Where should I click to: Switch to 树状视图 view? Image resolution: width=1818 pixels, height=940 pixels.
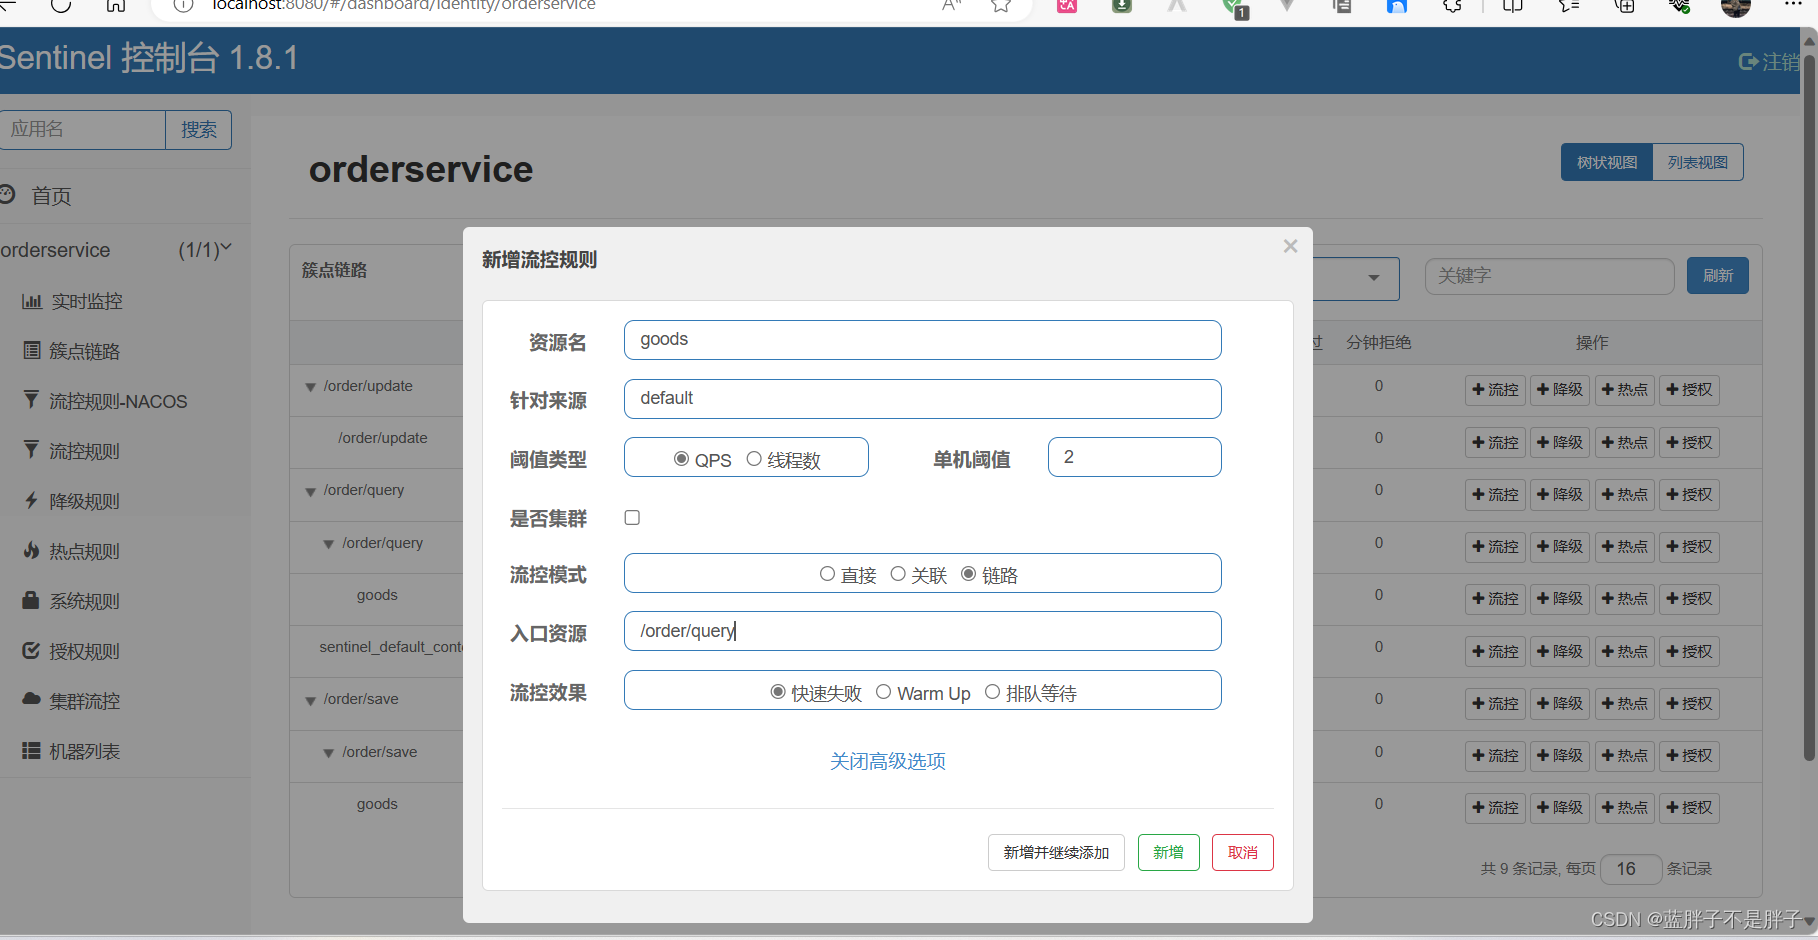tap(1607, 162)
